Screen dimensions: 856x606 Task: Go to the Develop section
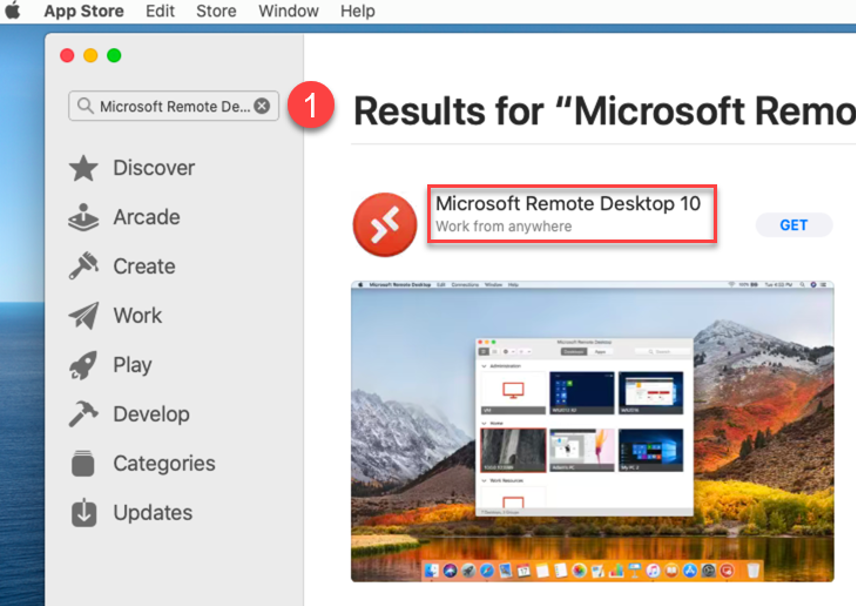pyautogui.click(x=152, y=414)
